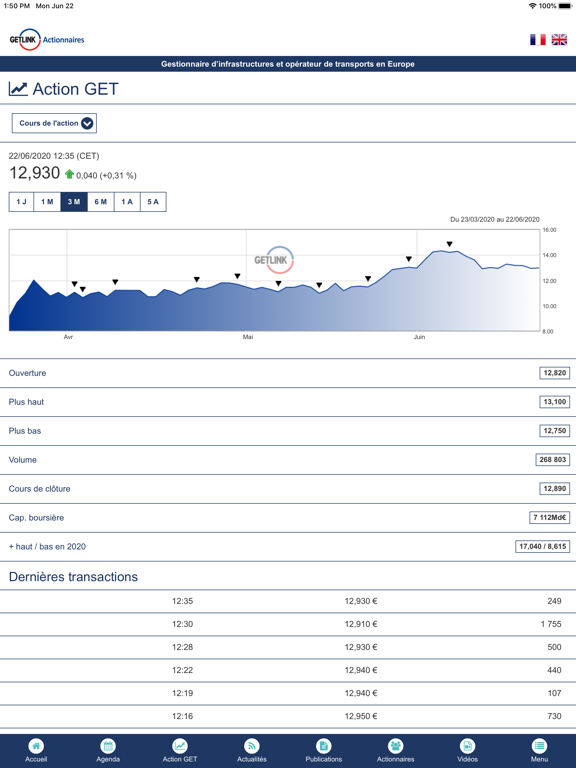Switch language to French flag
The width and height of the screenshot is (576, 768).
537,40
